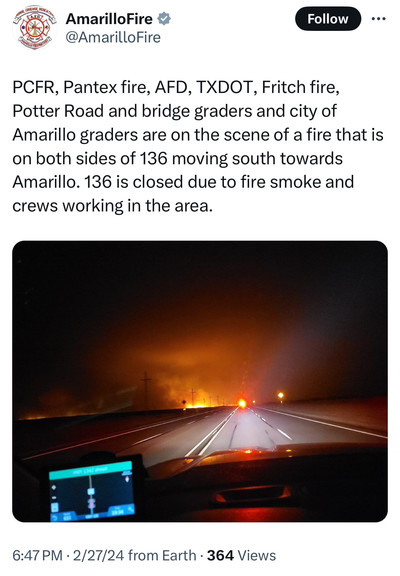Click the tweet text about highway 136
Image resolution: width=400 pixels, height=576 pixels.
pos(198,146)
